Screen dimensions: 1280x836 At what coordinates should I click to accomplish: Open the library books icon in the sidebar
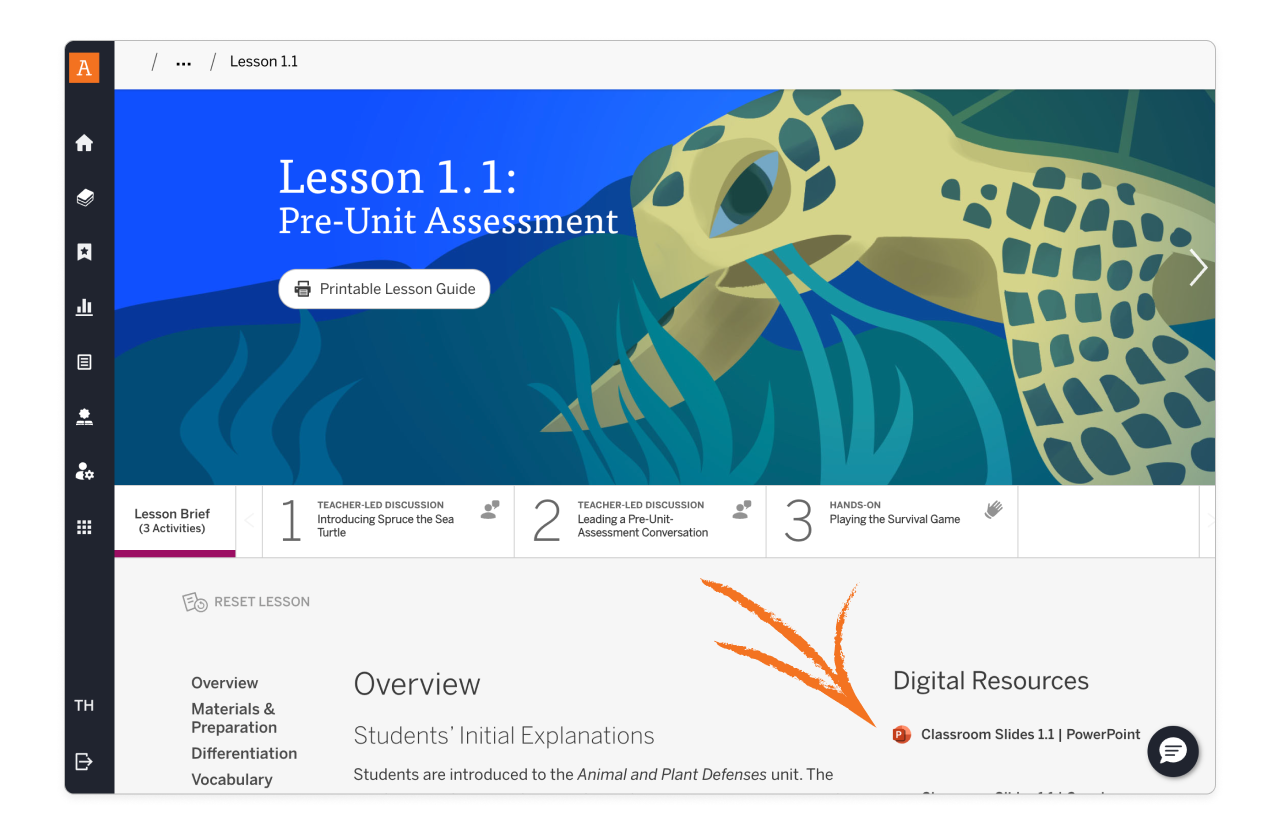85,197
